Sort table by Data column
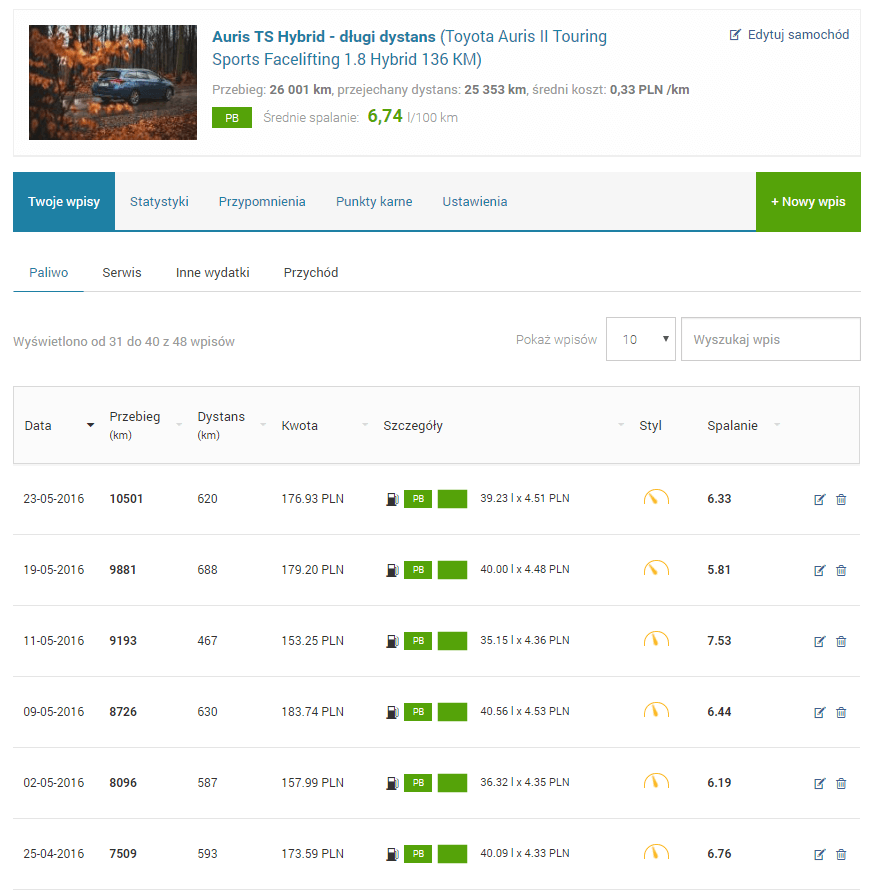The image size is (877, 891). pos(40,425)
